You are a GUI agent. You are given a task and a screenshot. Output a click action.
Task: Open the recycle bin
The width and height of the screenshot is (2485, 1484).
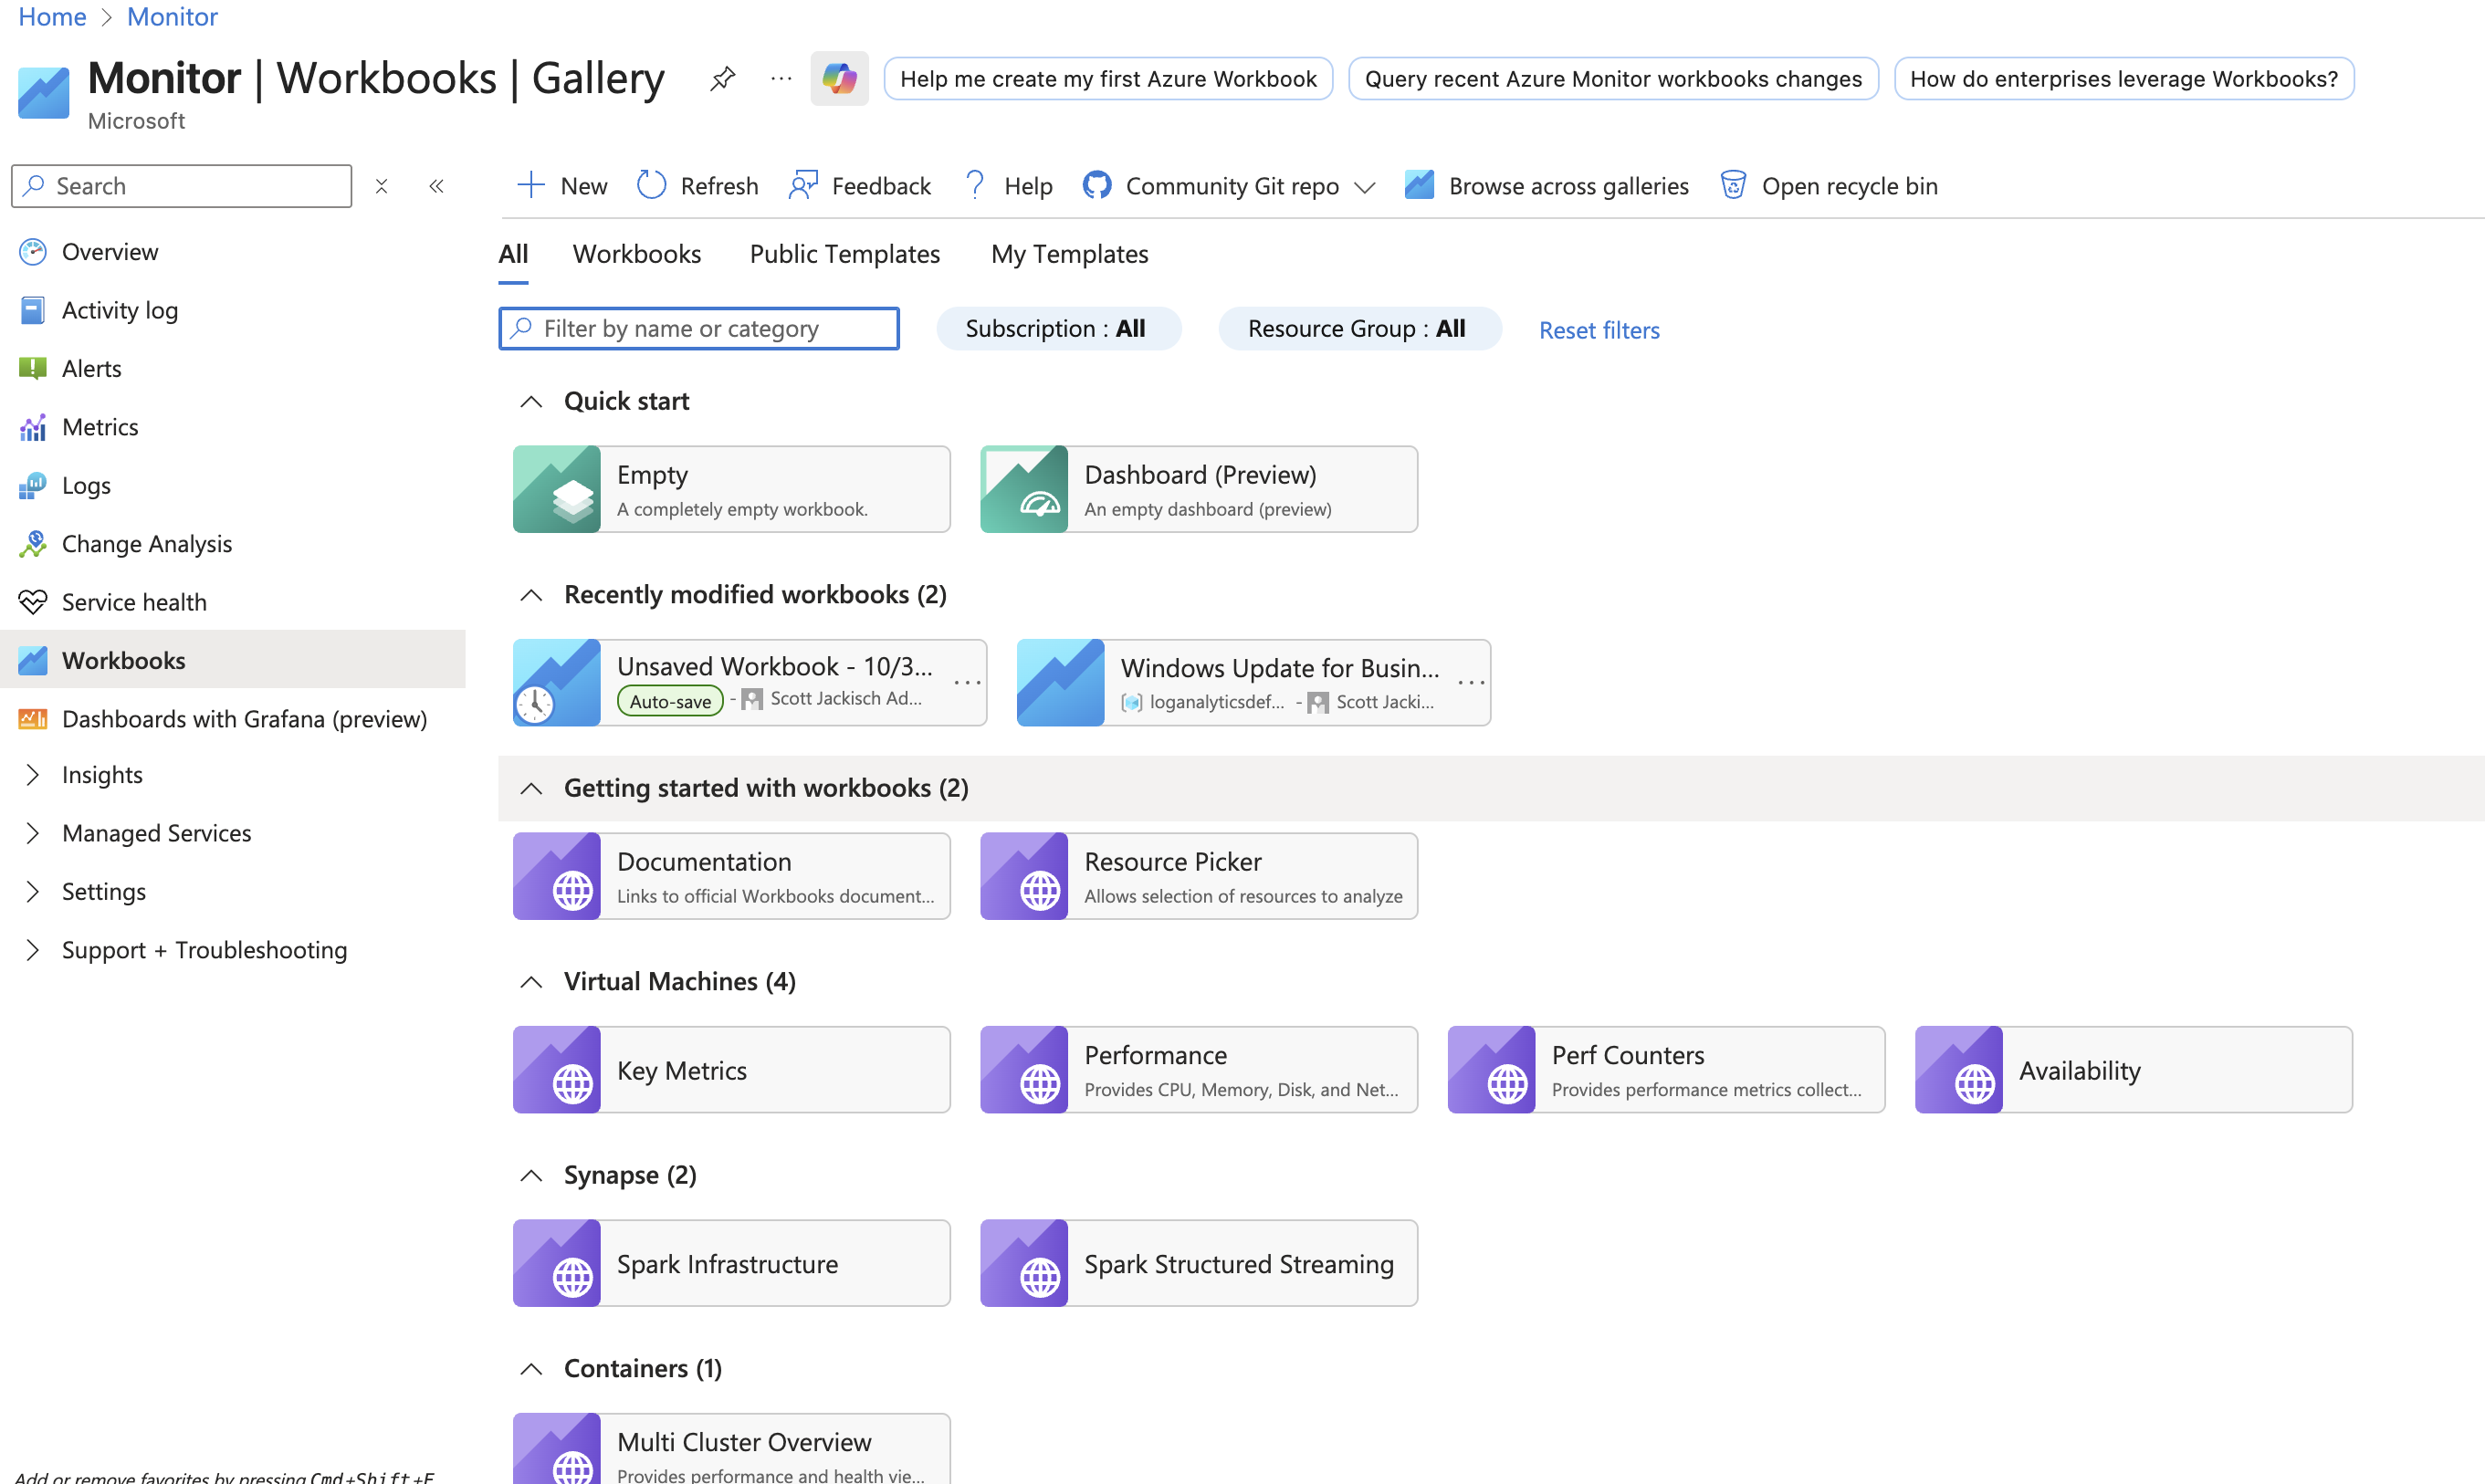[x=1828, y=185]
